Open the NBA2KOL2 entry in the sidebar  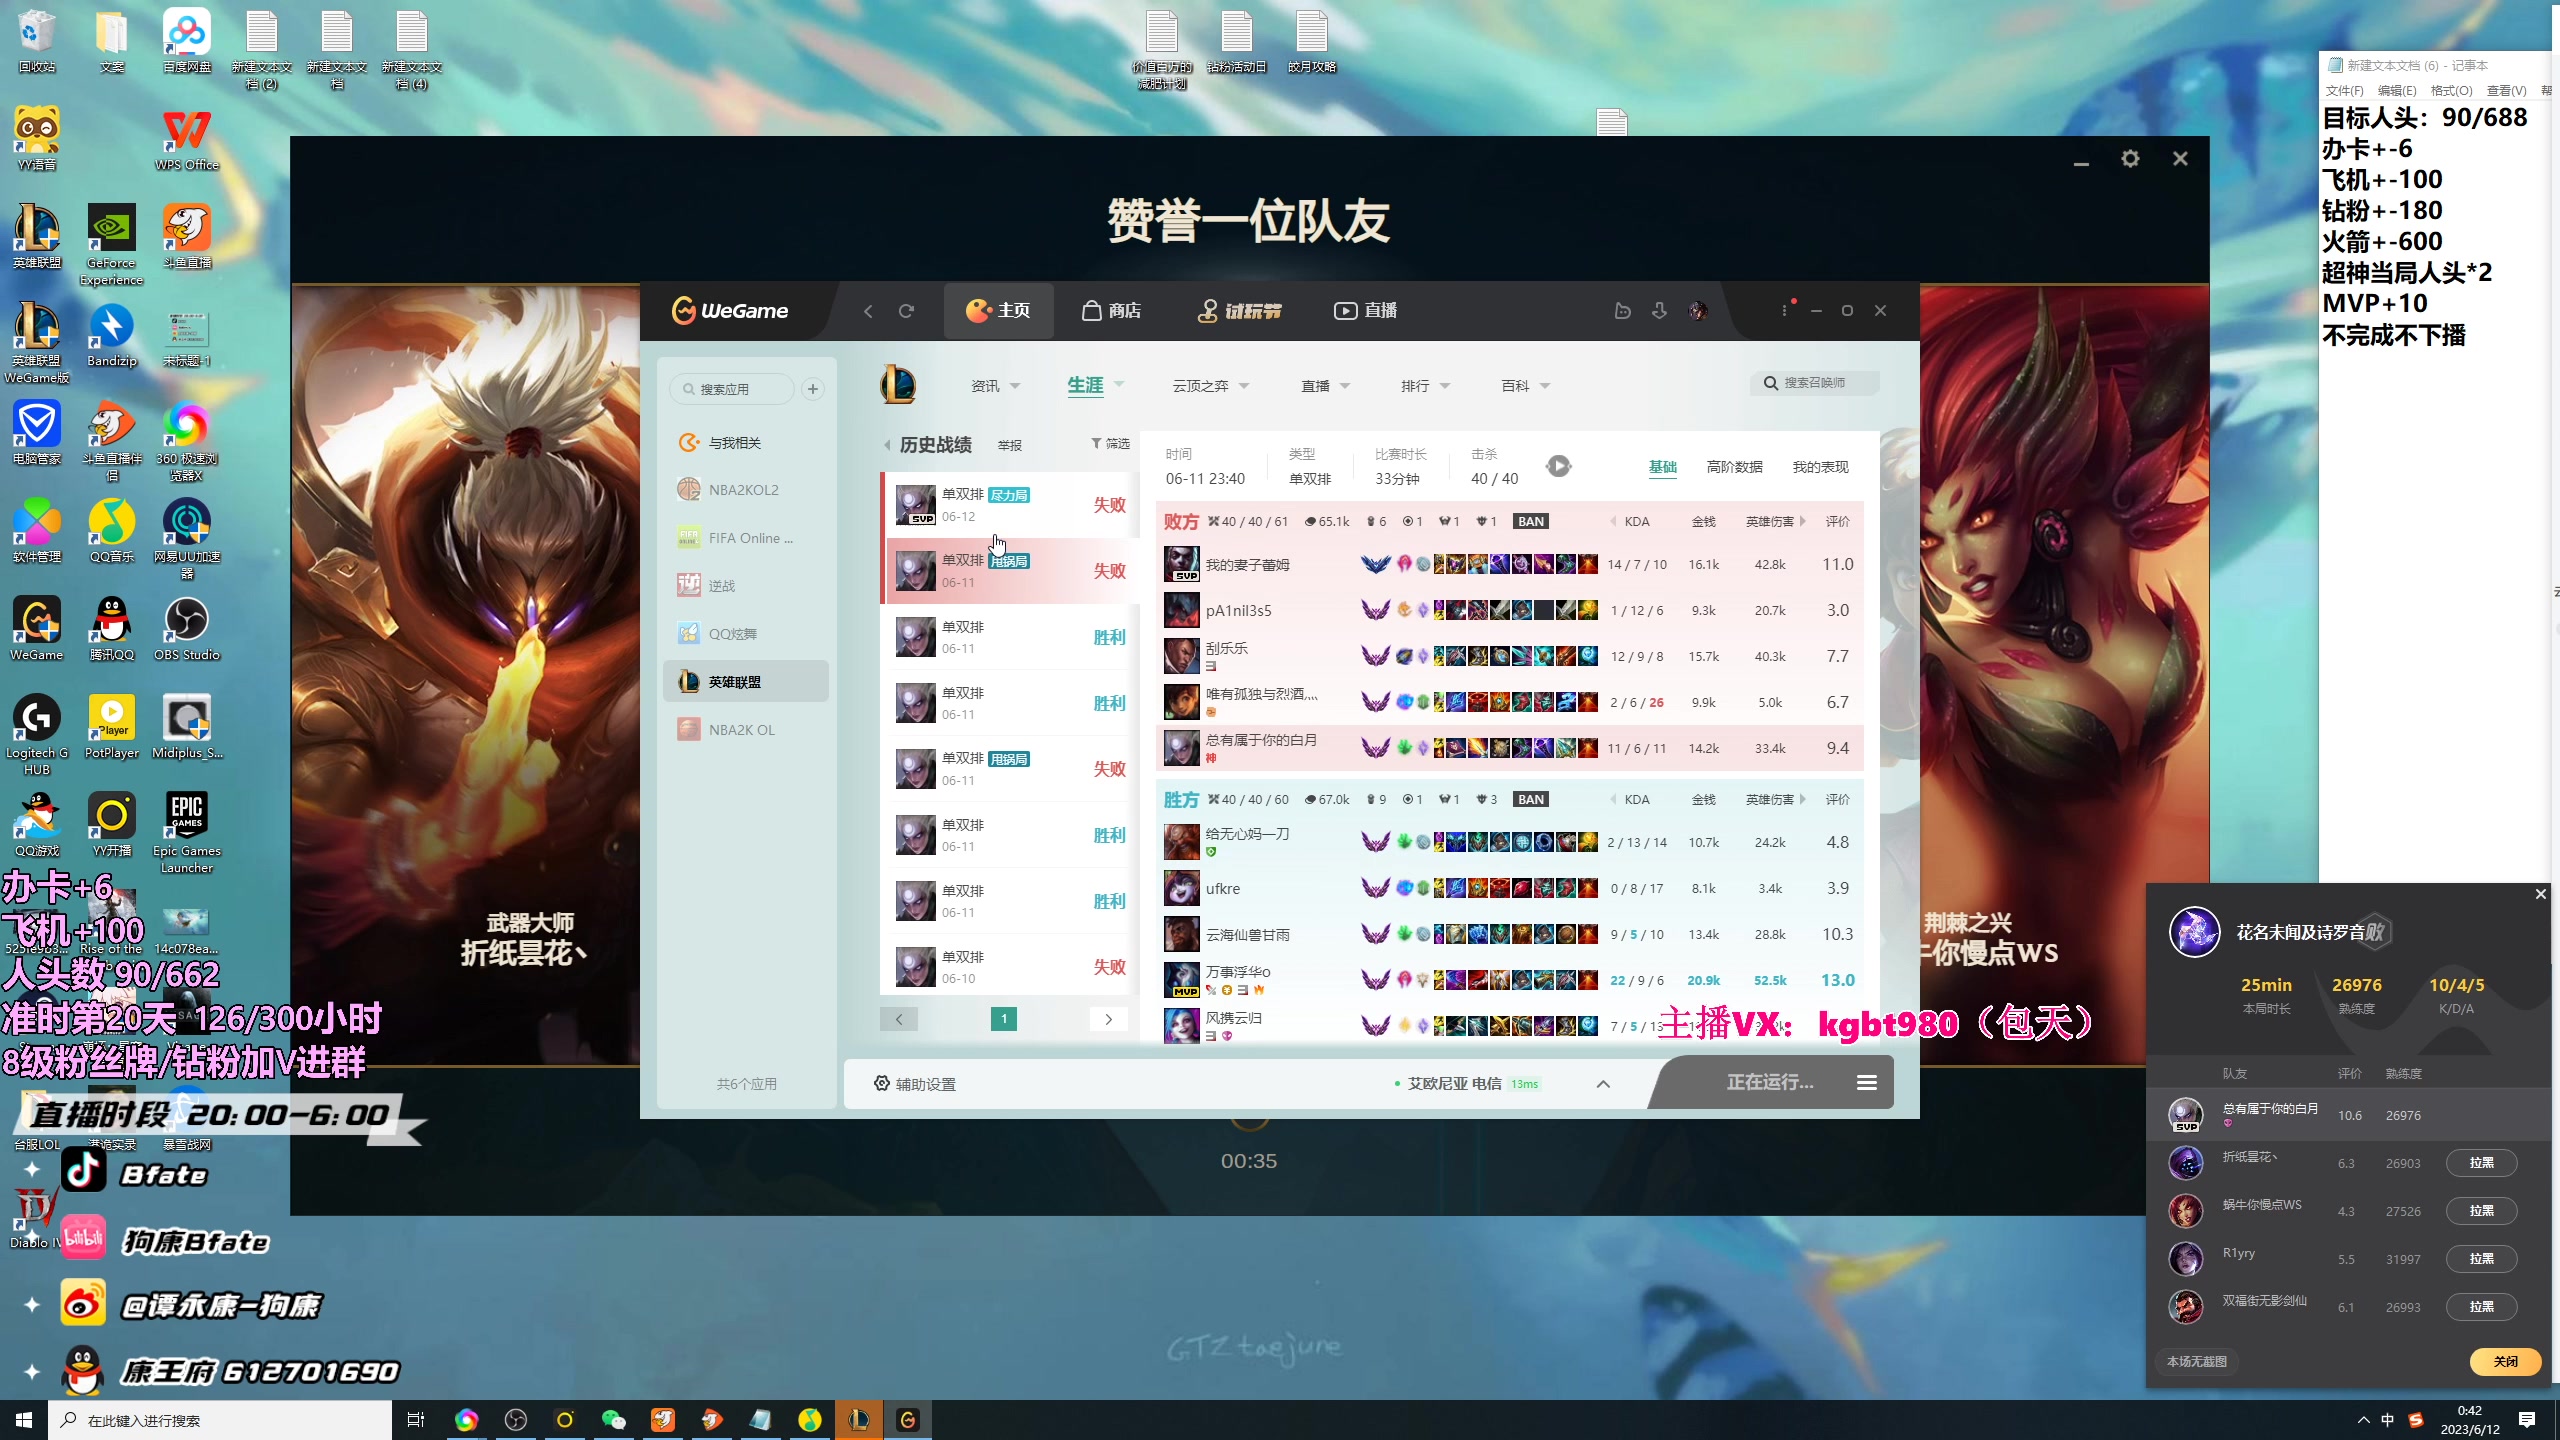[x=742, y=489]
